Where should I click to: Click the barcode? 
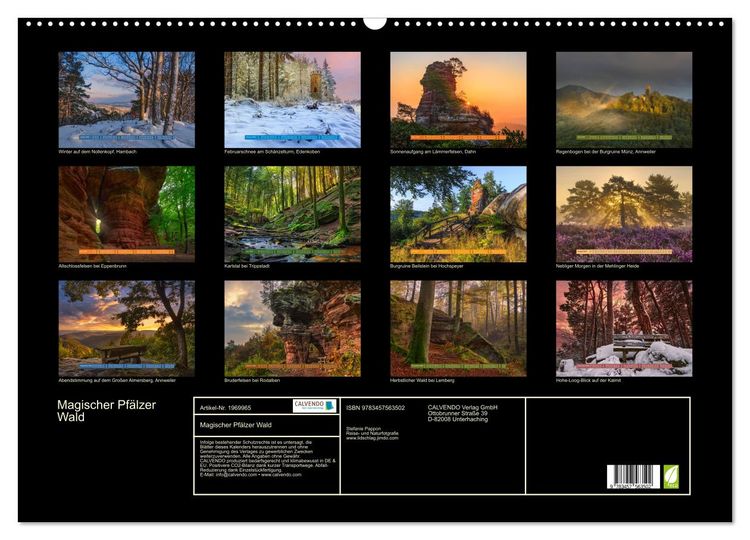point(633,476)
